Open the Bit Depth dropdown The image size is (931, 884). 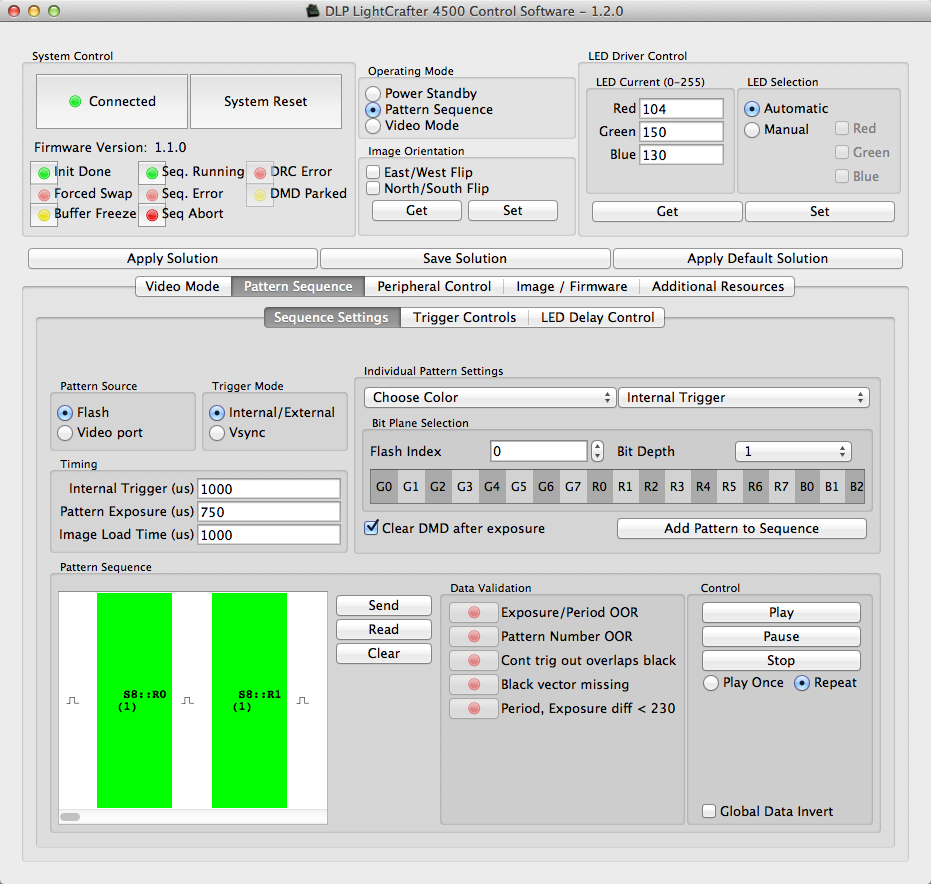[x=793, y=451]
